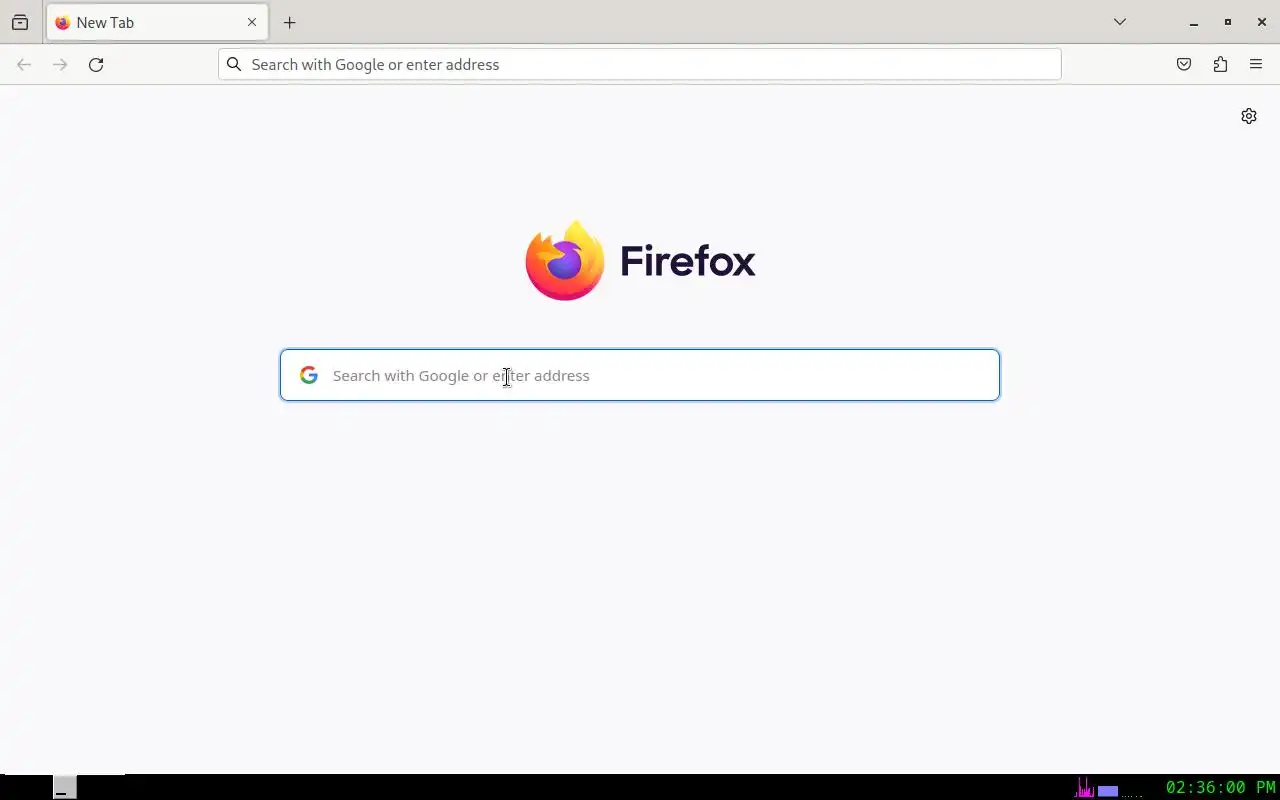1280x800 pixels.
Task: Open Save to Pocket icon
Action: point(1184,64)
